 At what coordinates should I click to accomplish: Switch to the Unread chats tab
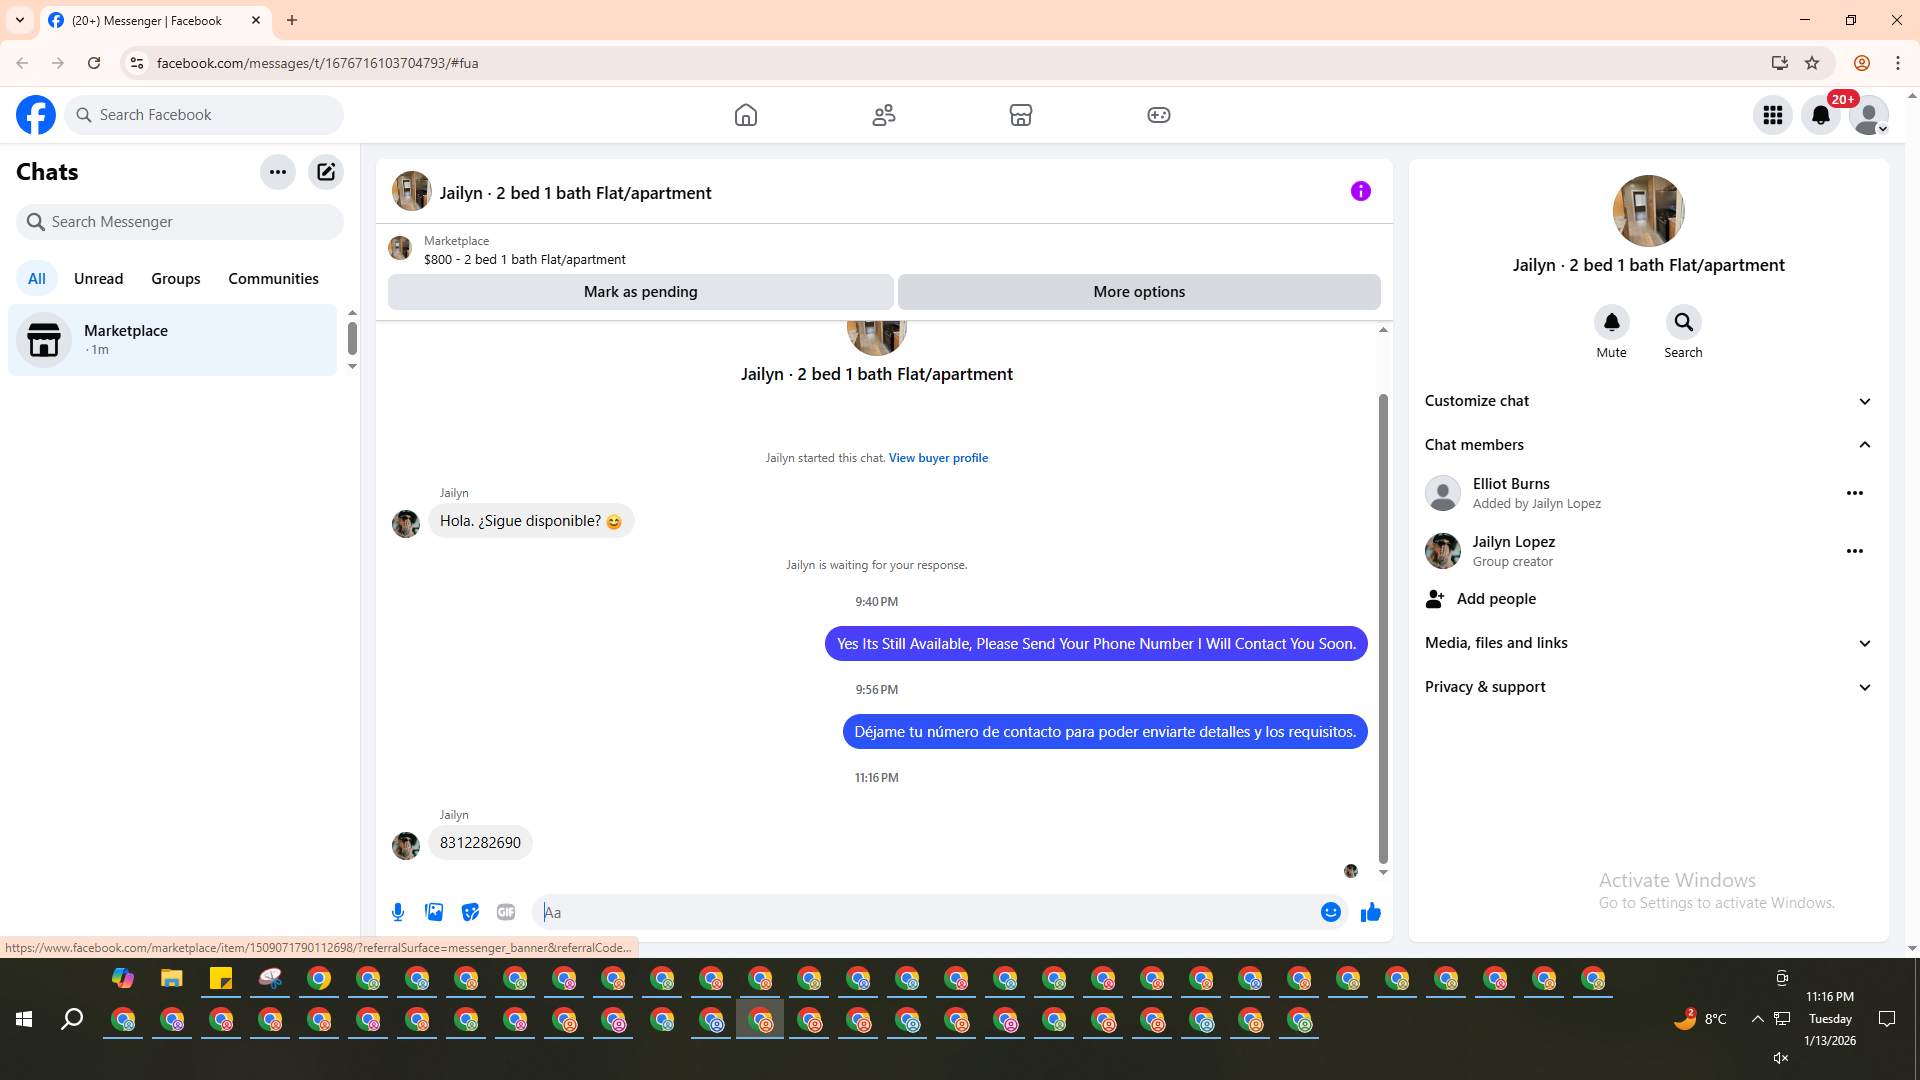click(x=98, y=279)
